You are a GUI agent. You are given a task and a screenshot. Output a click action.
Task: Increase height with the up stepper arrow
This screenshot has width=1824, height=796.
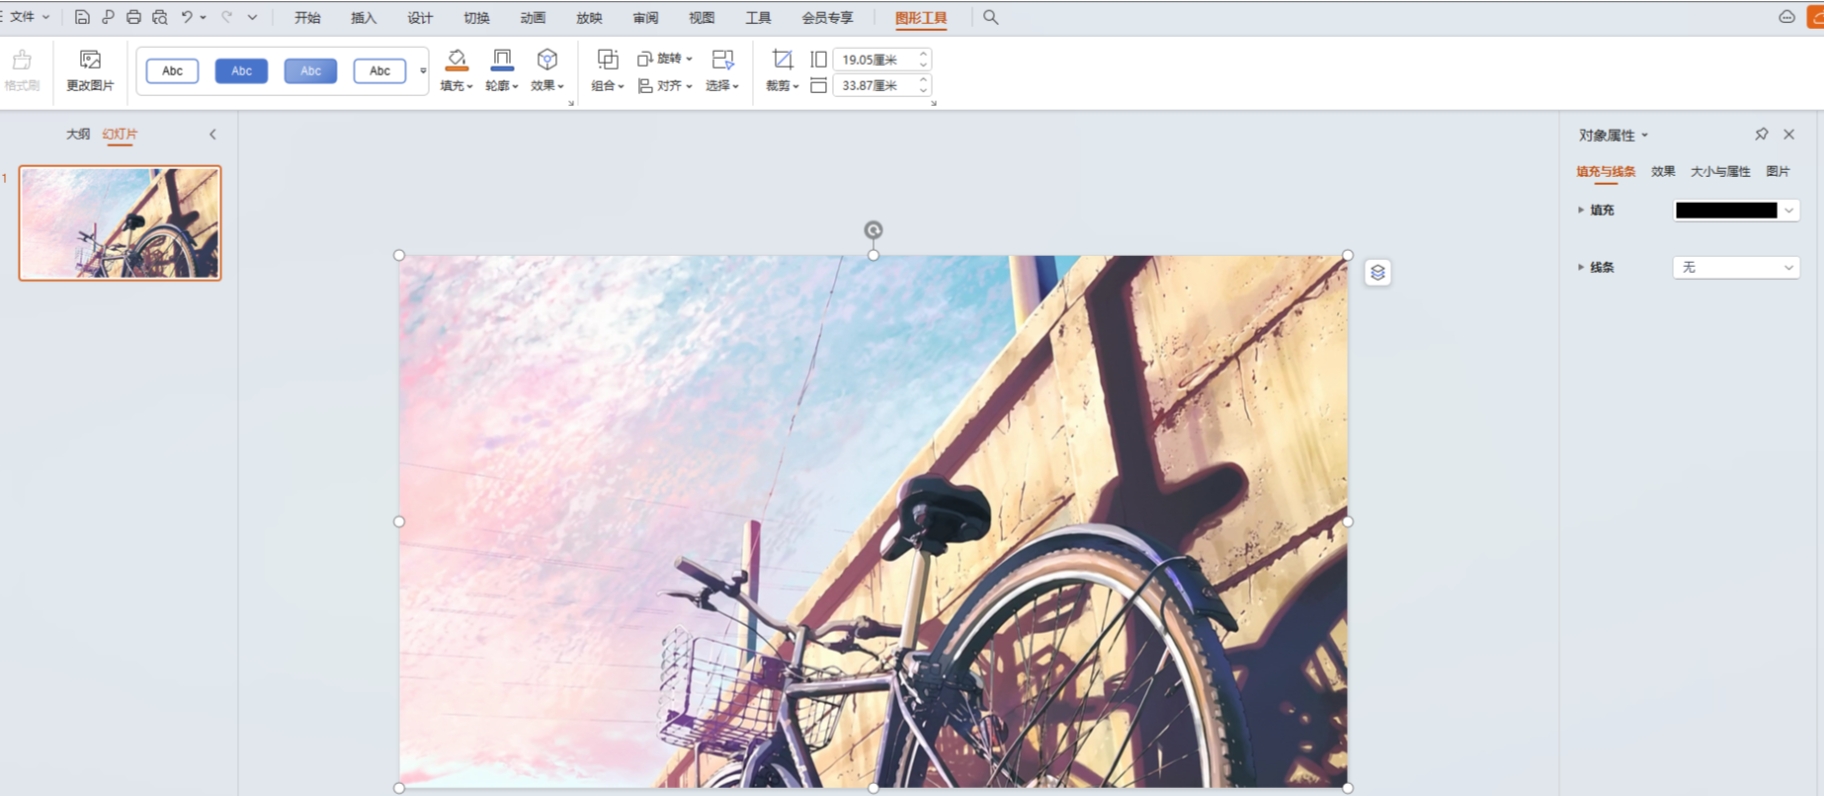[x=923, y=54]
